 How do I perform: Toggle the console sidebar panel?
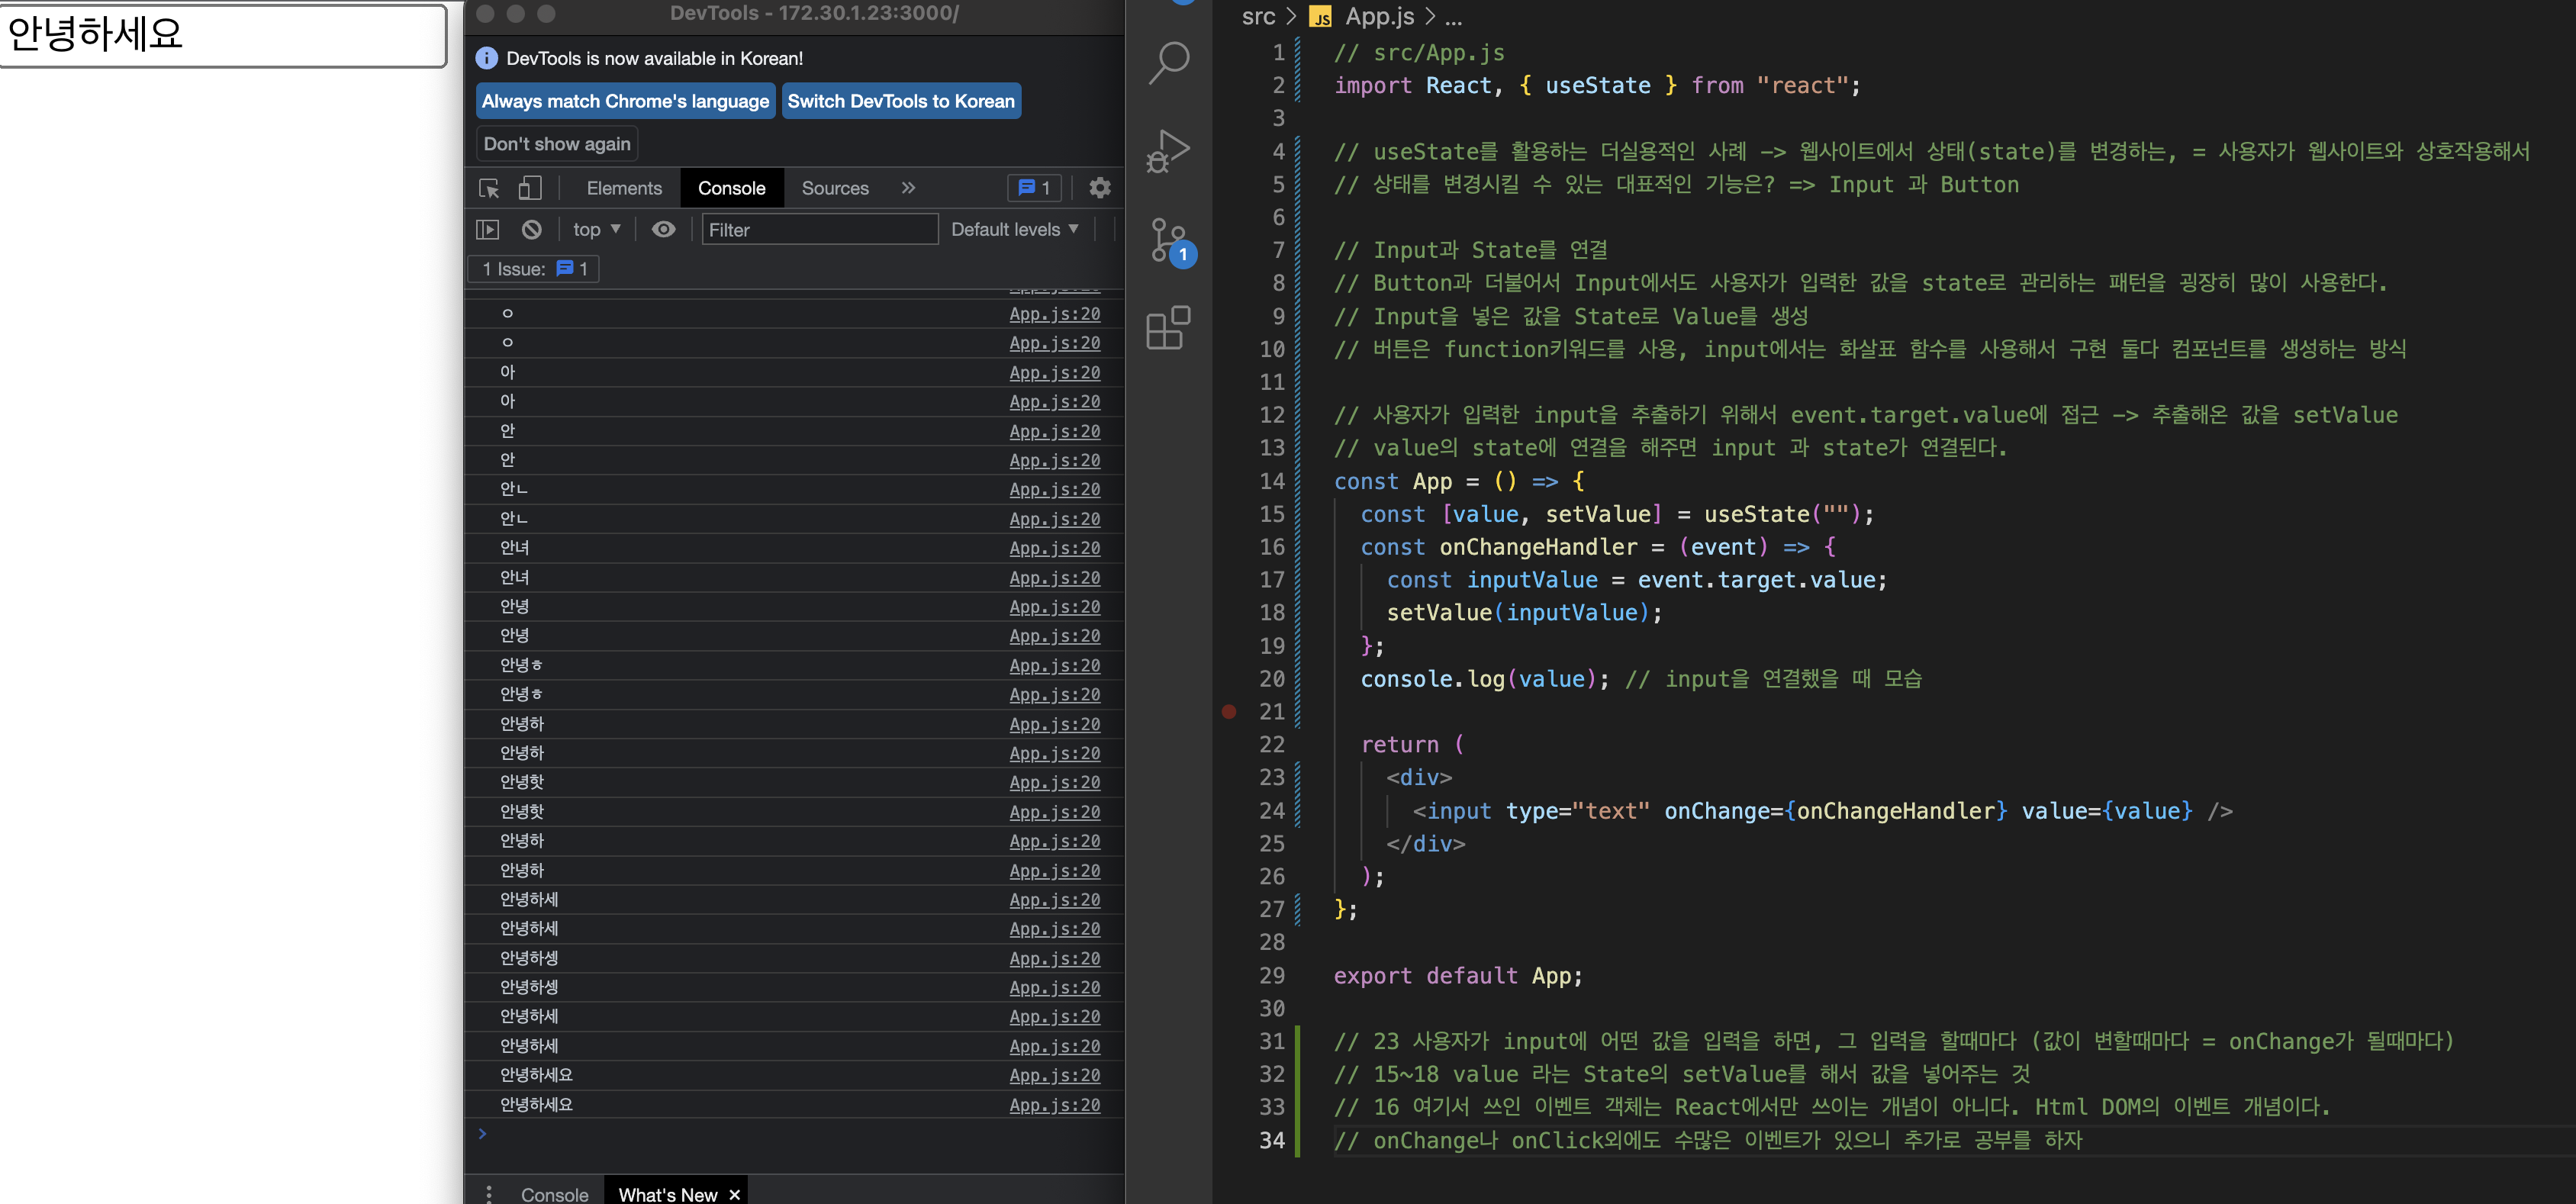click(x=488, y=230)
